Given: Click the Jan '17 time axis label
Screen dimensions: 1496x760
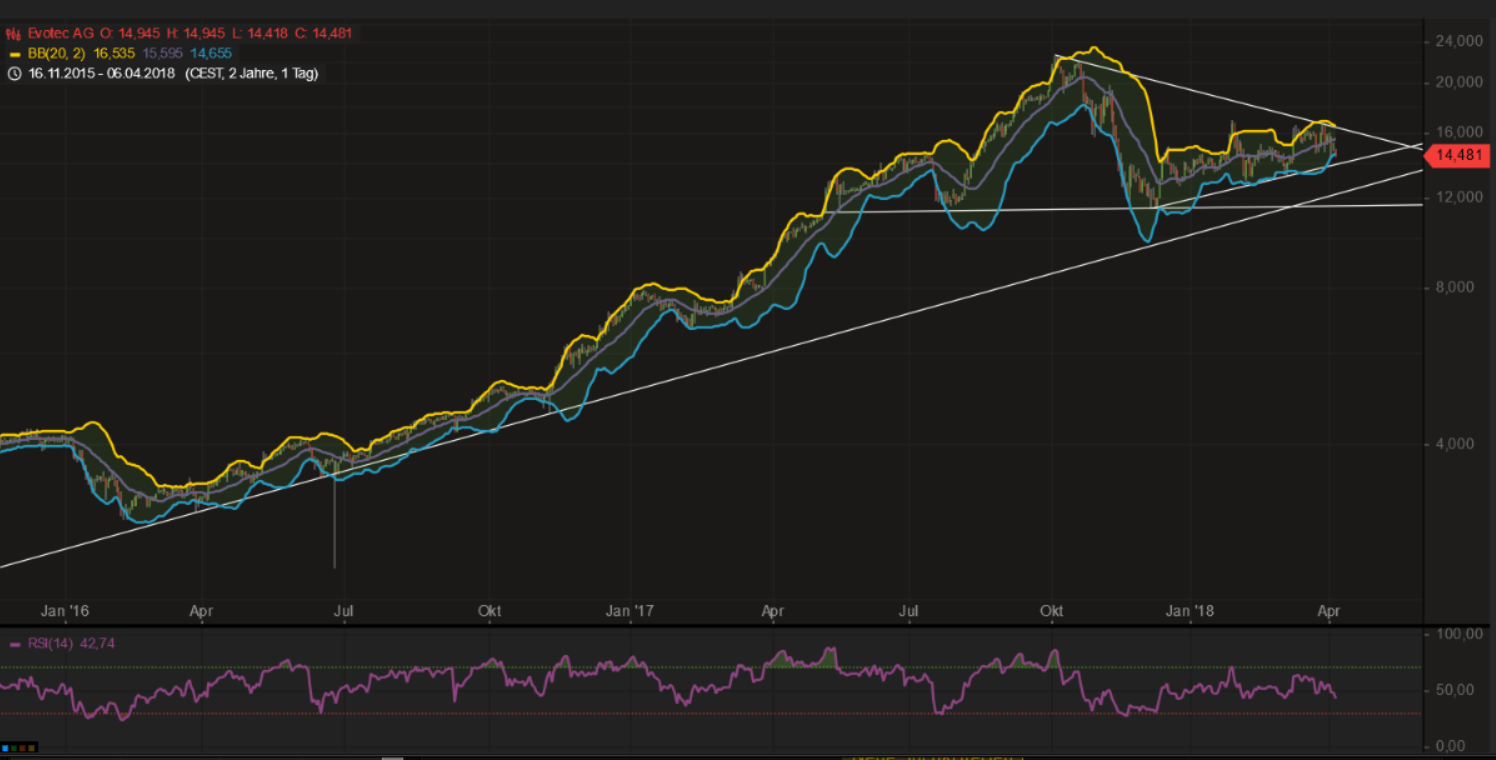Looking at the screenshot, I should pos(632,610).
